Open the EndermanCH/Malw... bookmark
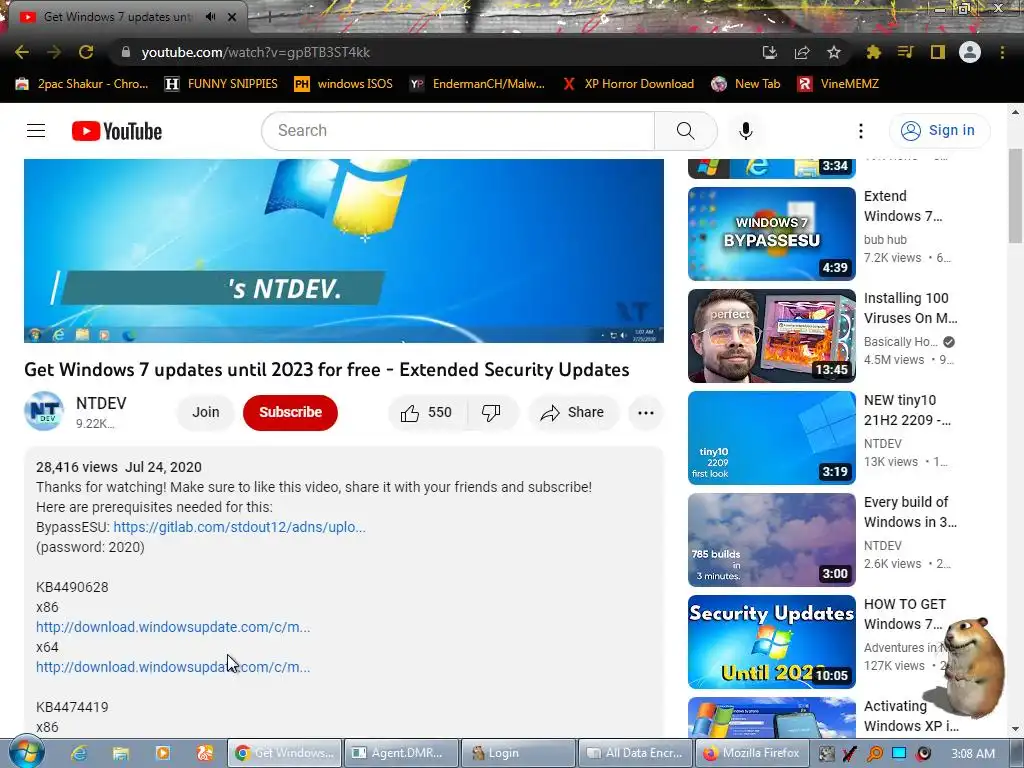This screenshot has height=768, width=1024. pos(477,84)
